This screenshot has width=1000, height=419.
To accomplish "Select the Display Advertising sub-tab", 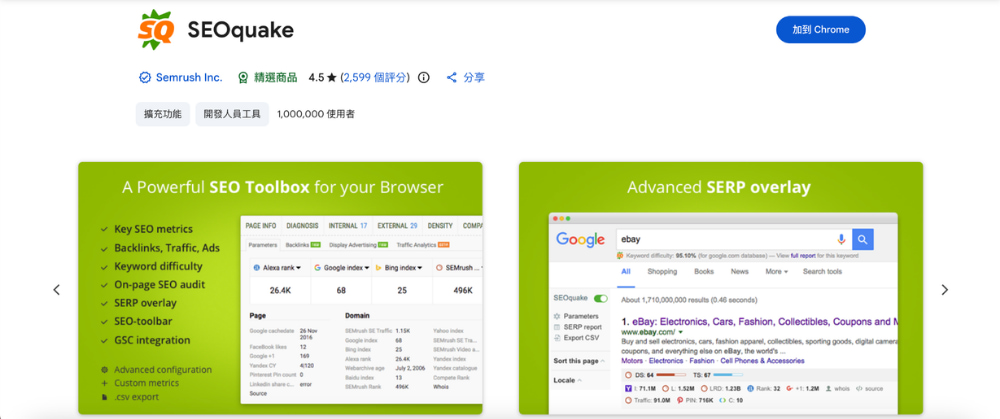I will [358, 245].
